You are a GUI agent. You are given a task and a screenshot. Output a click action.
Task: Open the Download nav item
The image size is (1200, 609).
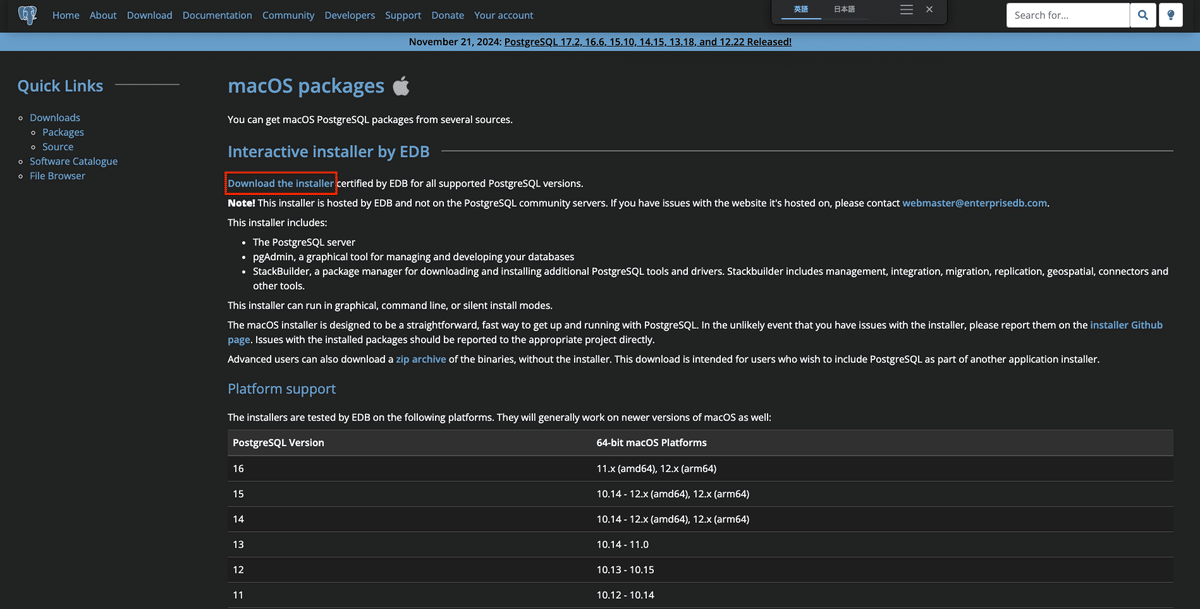click(149, 15)
